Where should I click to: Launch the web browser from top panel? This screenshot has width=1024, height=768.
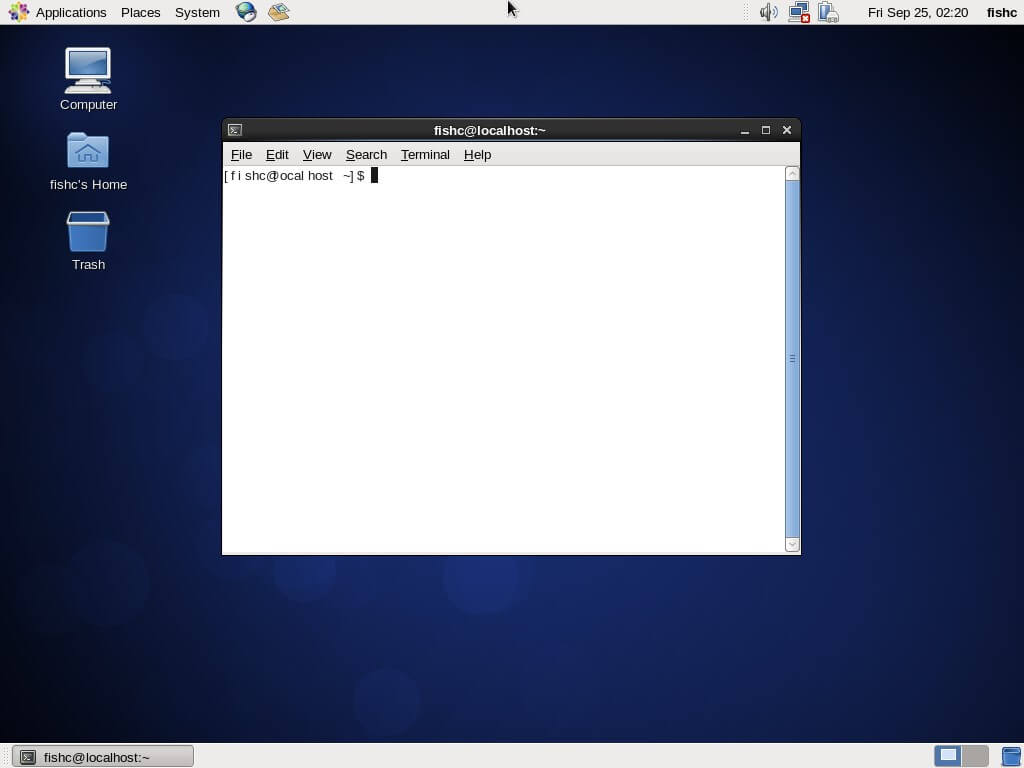246,12
